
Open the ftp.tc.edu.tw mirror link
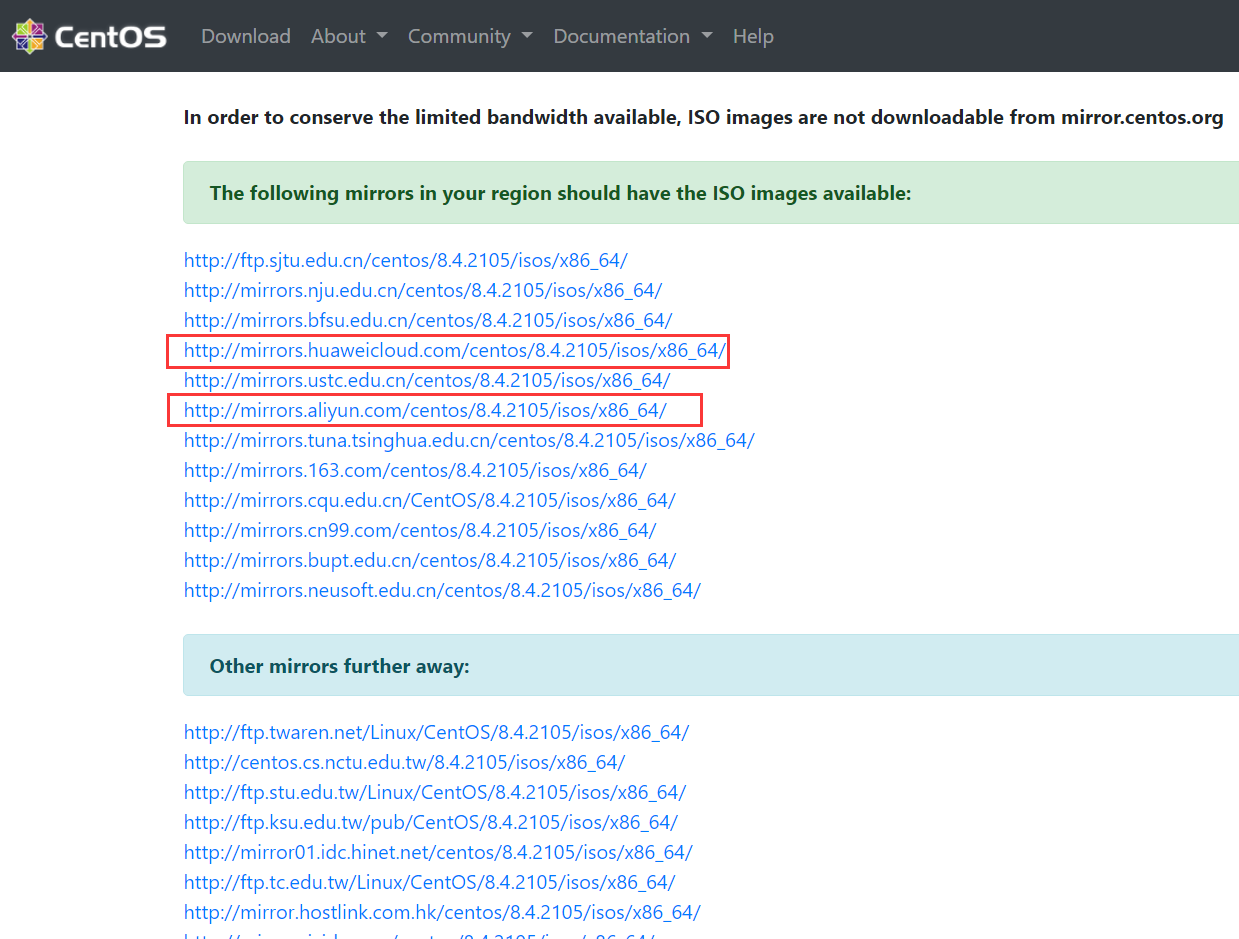[430, 882]
